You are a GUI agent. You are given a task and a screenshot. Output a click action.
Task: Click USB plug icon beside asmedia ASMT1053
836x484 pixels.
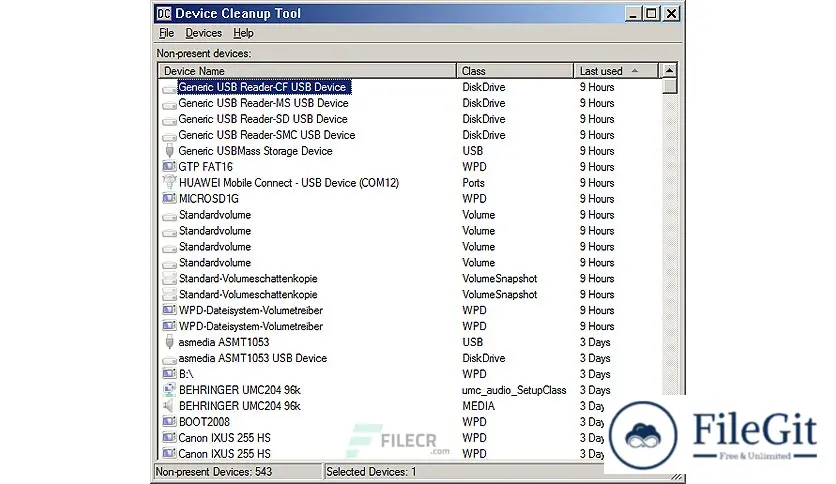pyautogui.click(x=170, y=342)
